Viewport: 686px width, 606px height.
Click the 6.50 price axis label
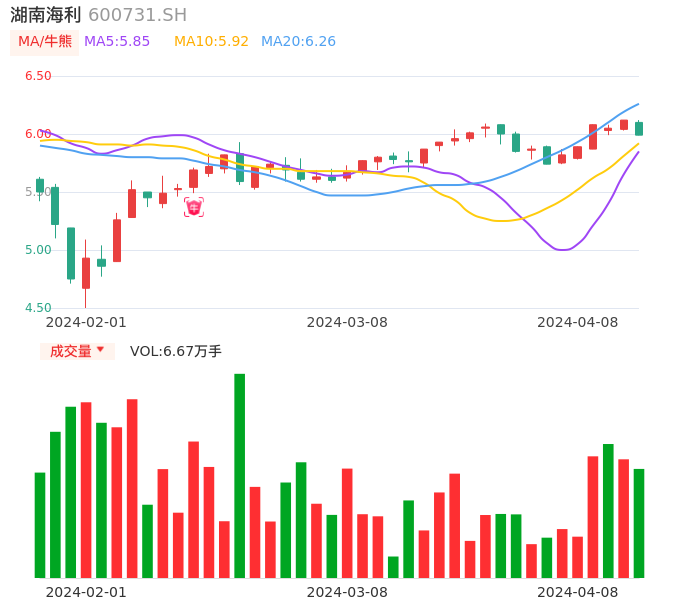pyautogui.click(x=38, y=76)
